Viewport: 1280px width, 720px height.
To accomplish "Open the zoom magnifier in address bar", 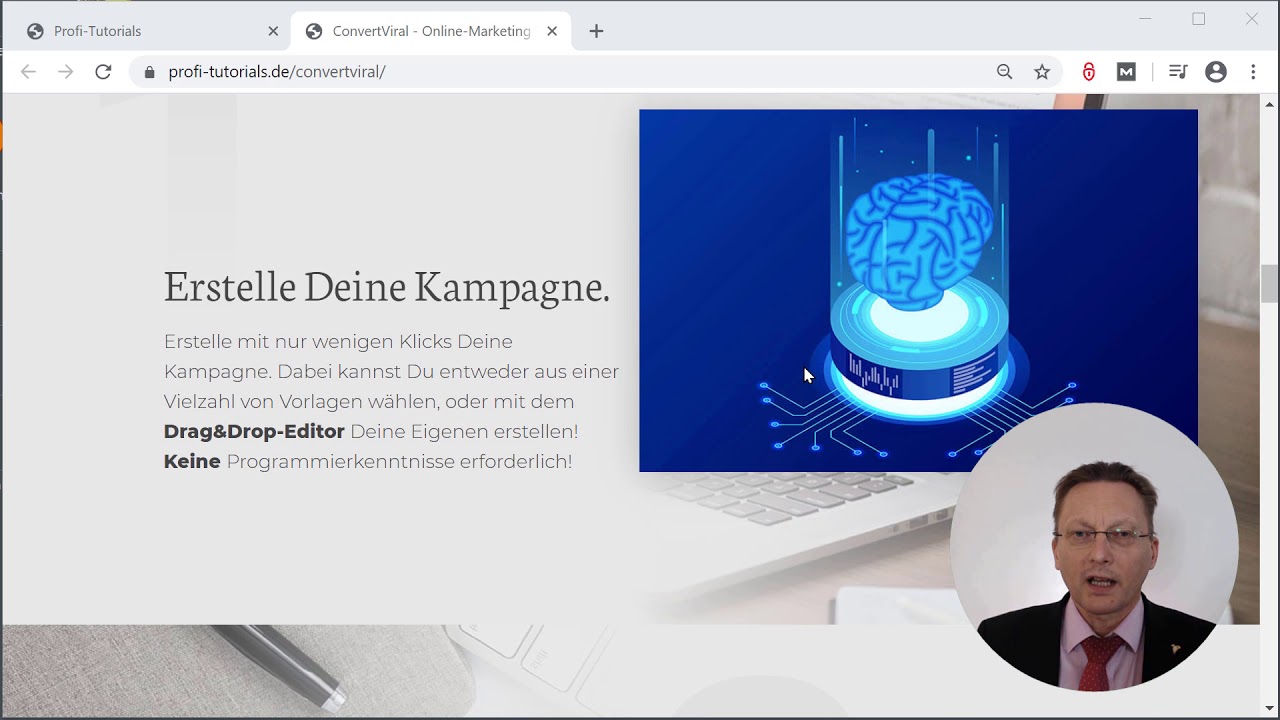I will pyautogui.click(x=1005, y=72).
